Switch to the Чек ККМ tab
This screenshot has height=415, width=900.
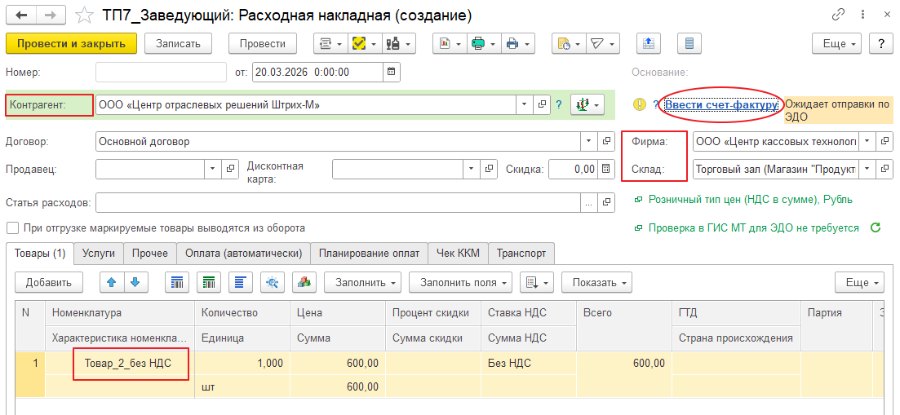(458, 253)
